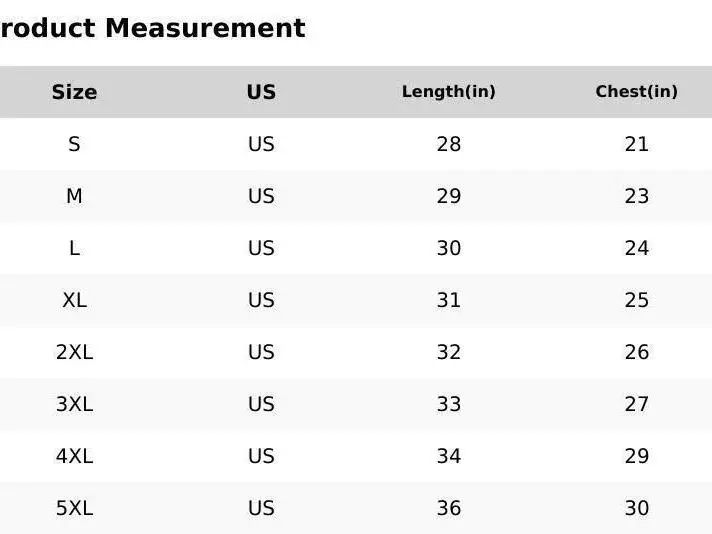Image resolution: width=712 pixels, height=534 pixels.
Task: Select the L size cell
Action: coord(74,248)
